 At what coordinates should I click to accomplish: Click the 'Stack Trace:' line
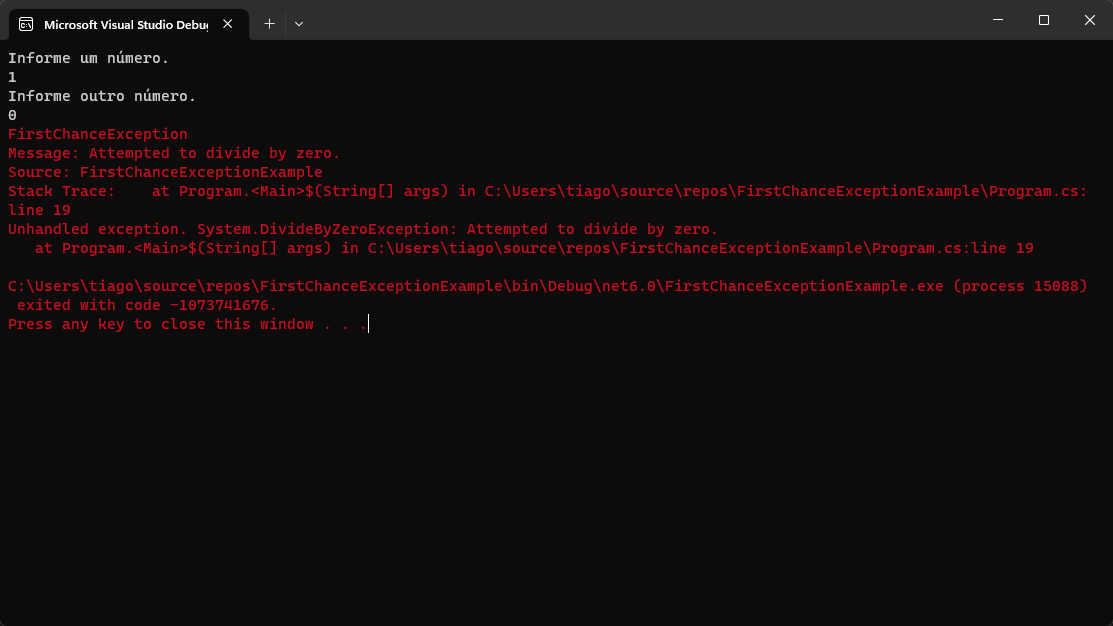[x=547, y=191]
